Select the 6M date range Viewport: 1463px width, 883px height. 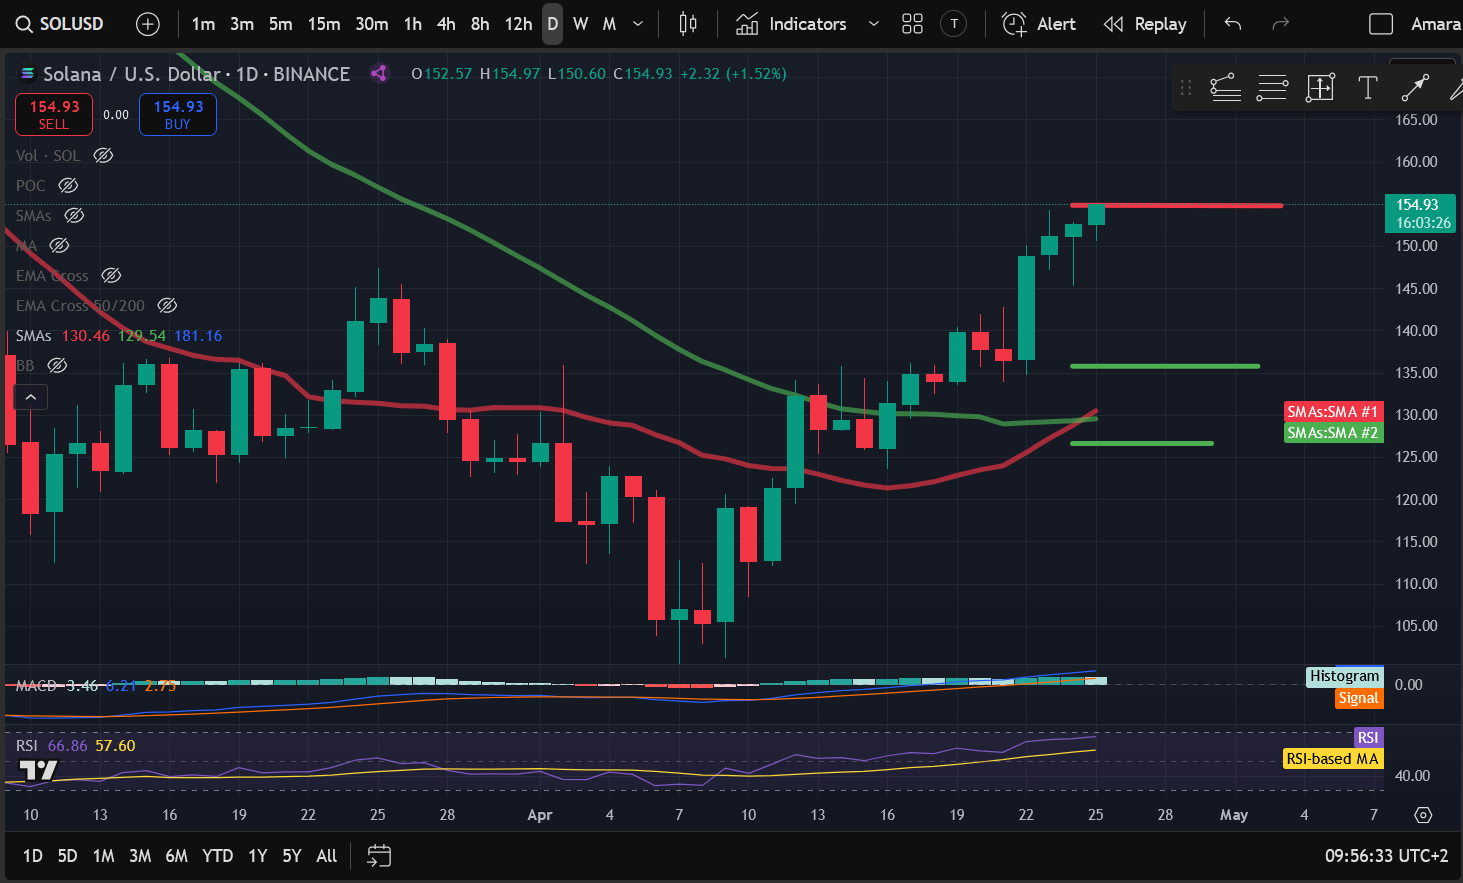click(176, 856)
